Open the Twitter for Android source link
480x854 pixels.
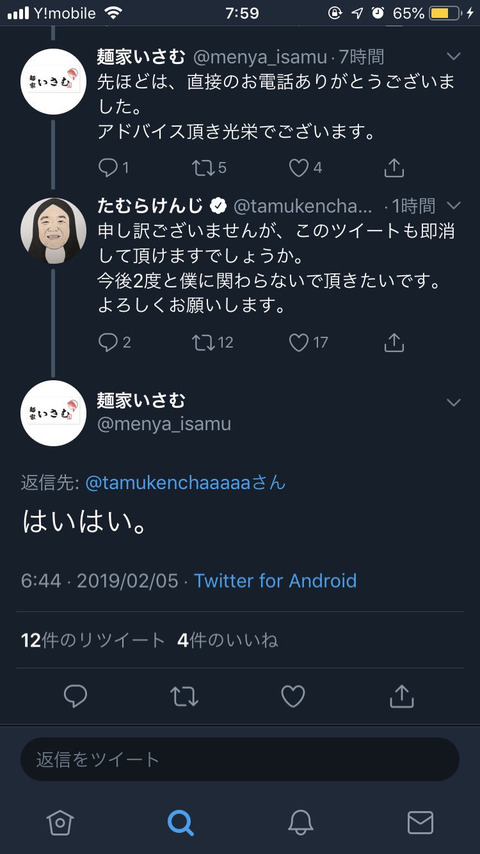[275, 581]
